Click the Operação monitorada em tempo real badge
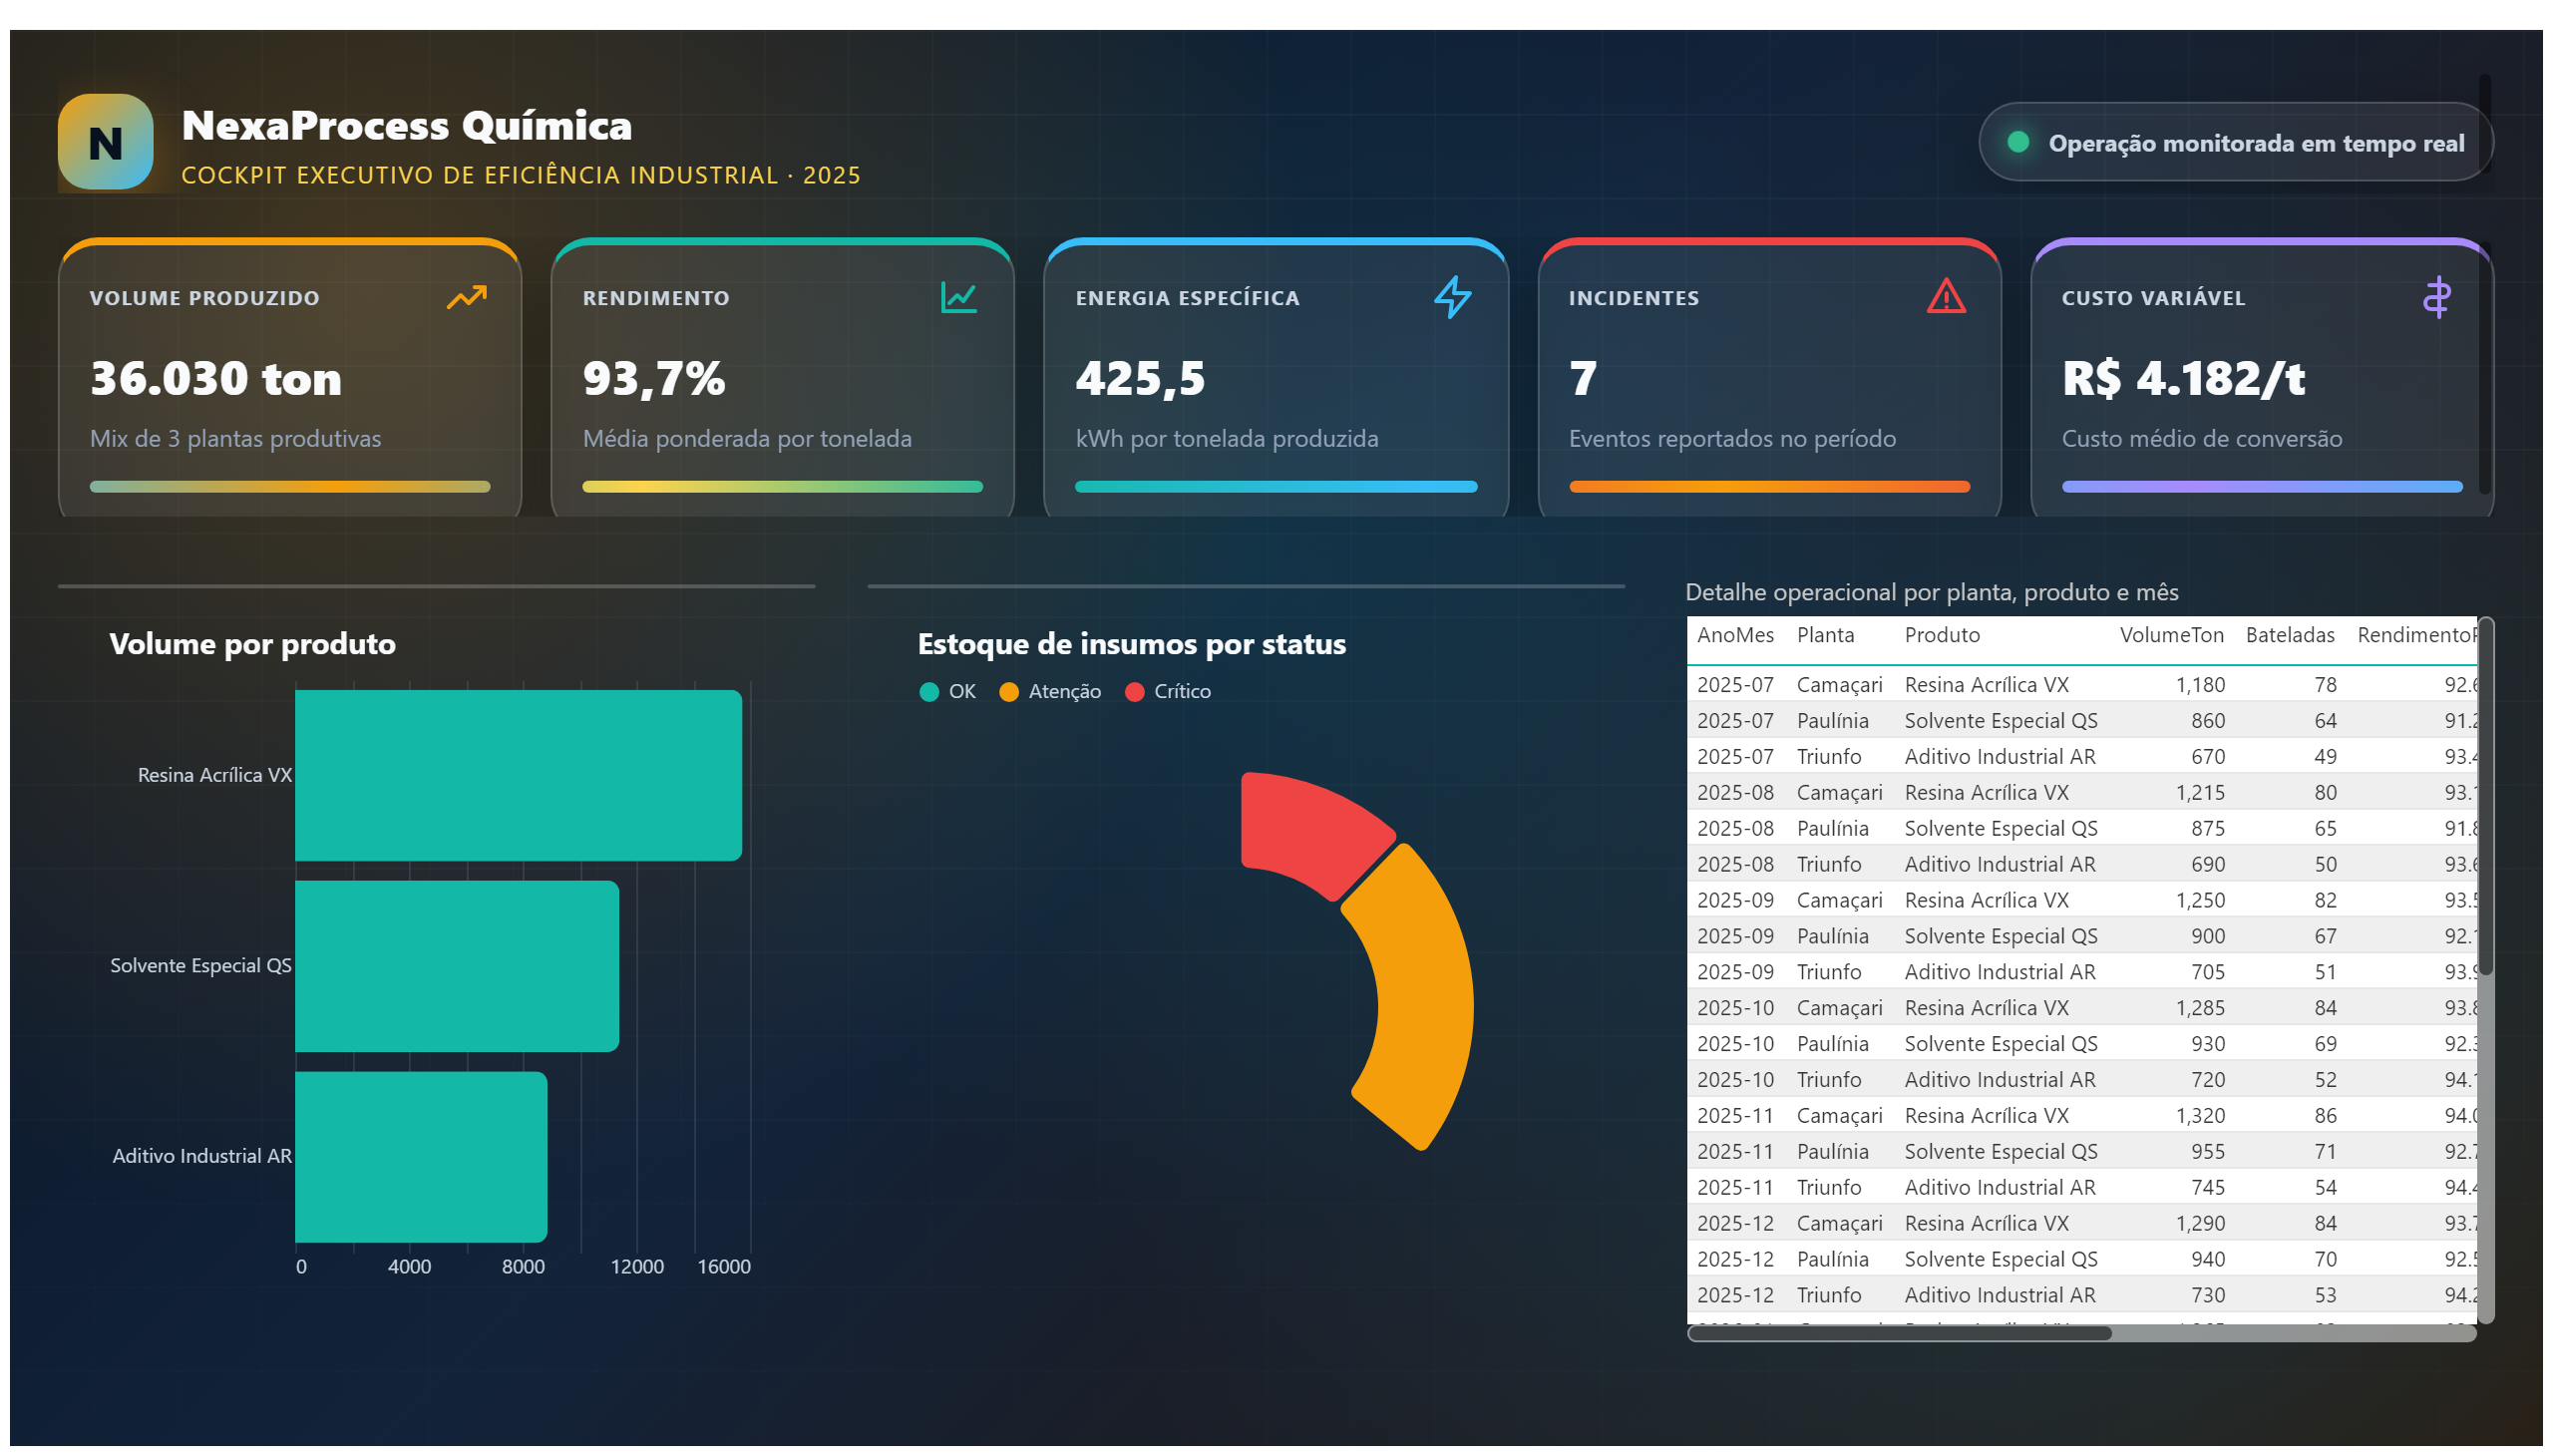2553x1456 pixels. pyautogui.click(x=2234, y=142)
